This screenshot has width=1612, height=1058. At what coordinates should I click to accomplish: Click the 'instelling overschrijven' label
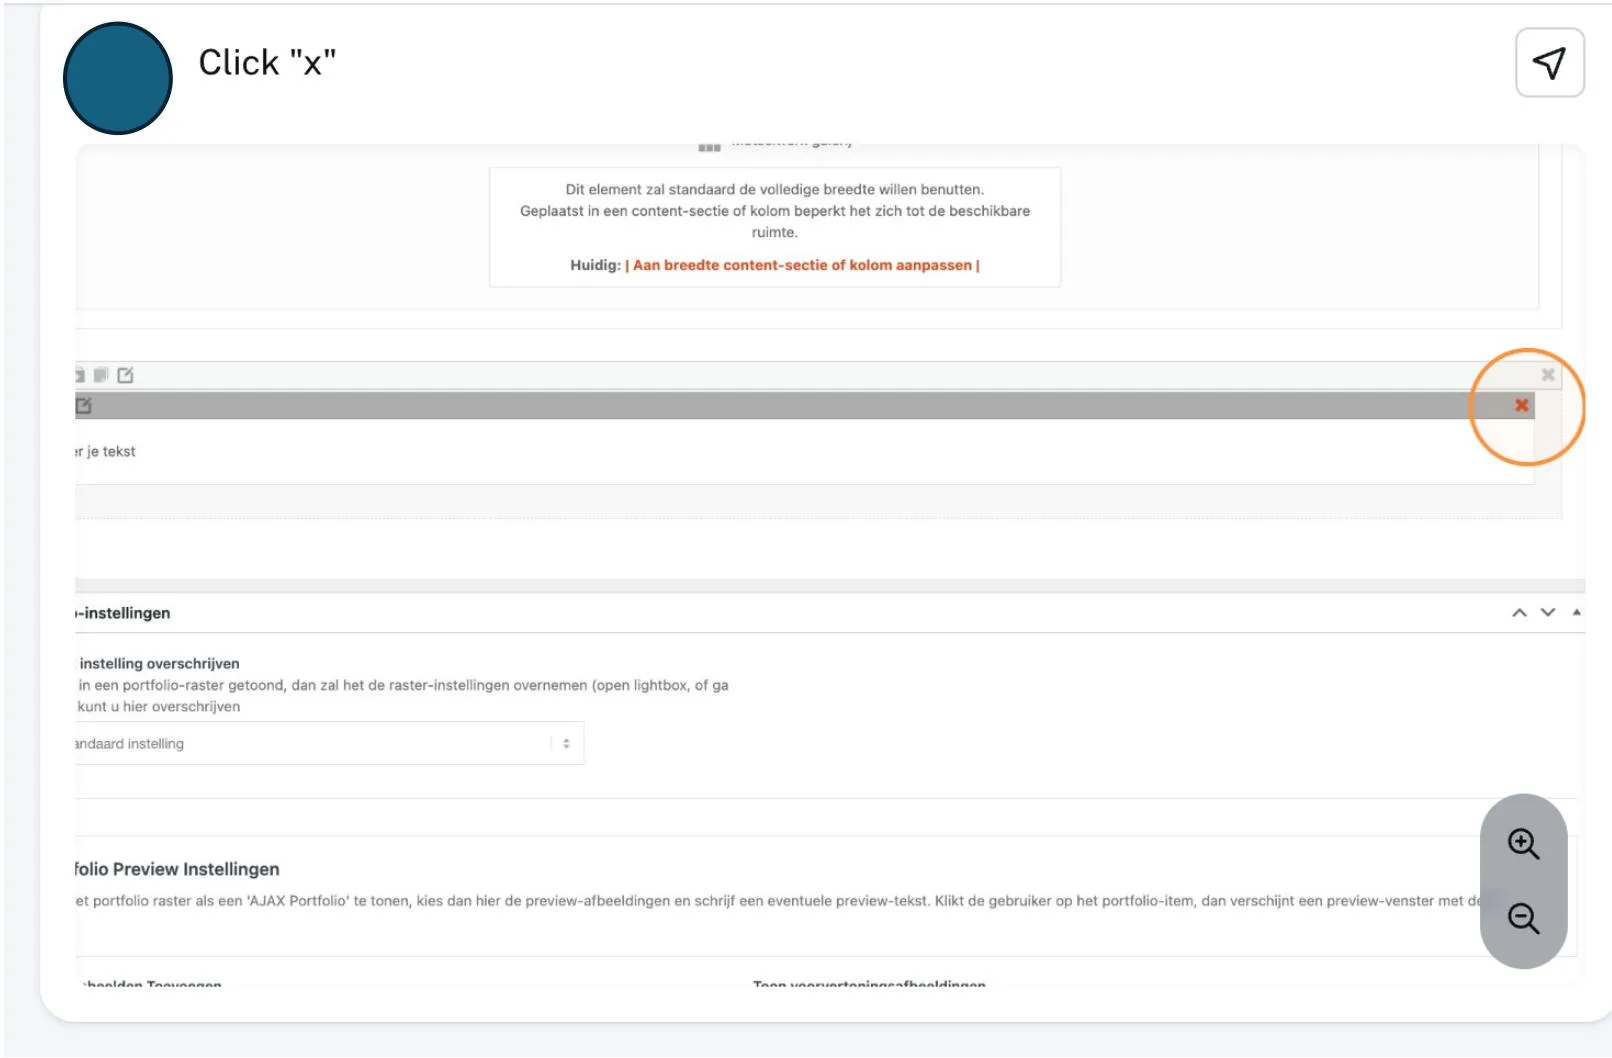point(159,663)
